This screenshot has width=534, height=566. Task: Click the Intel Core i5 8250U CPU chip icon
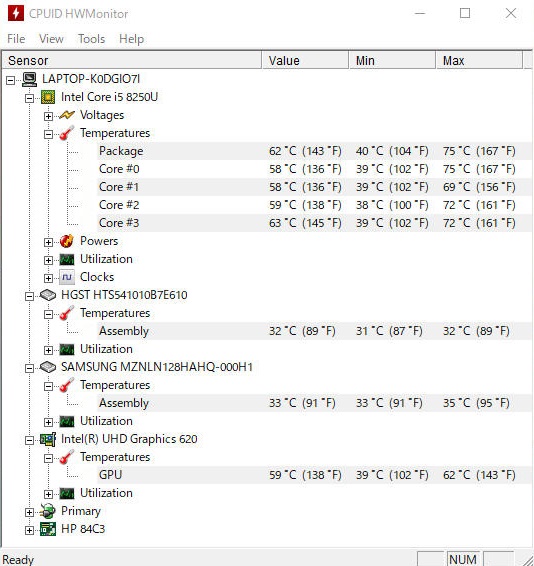click(x=48, y=97)
